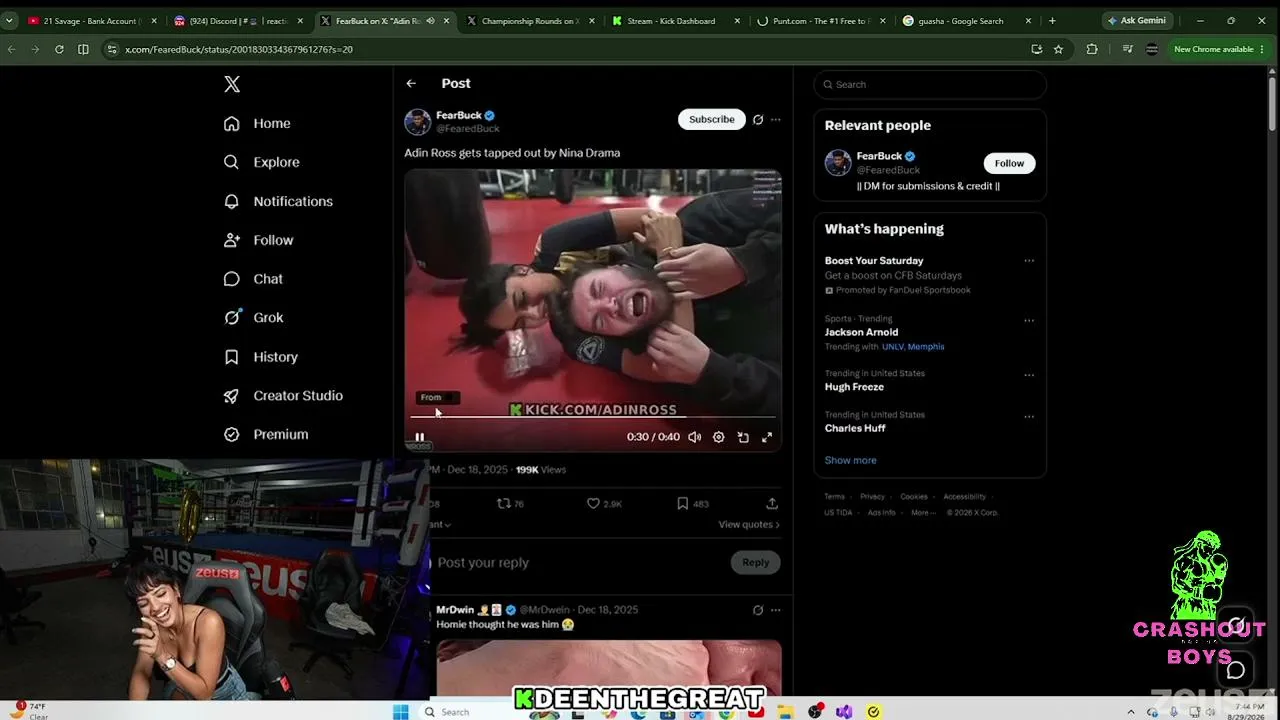Subscribe to FearBuck

point(712,119)
